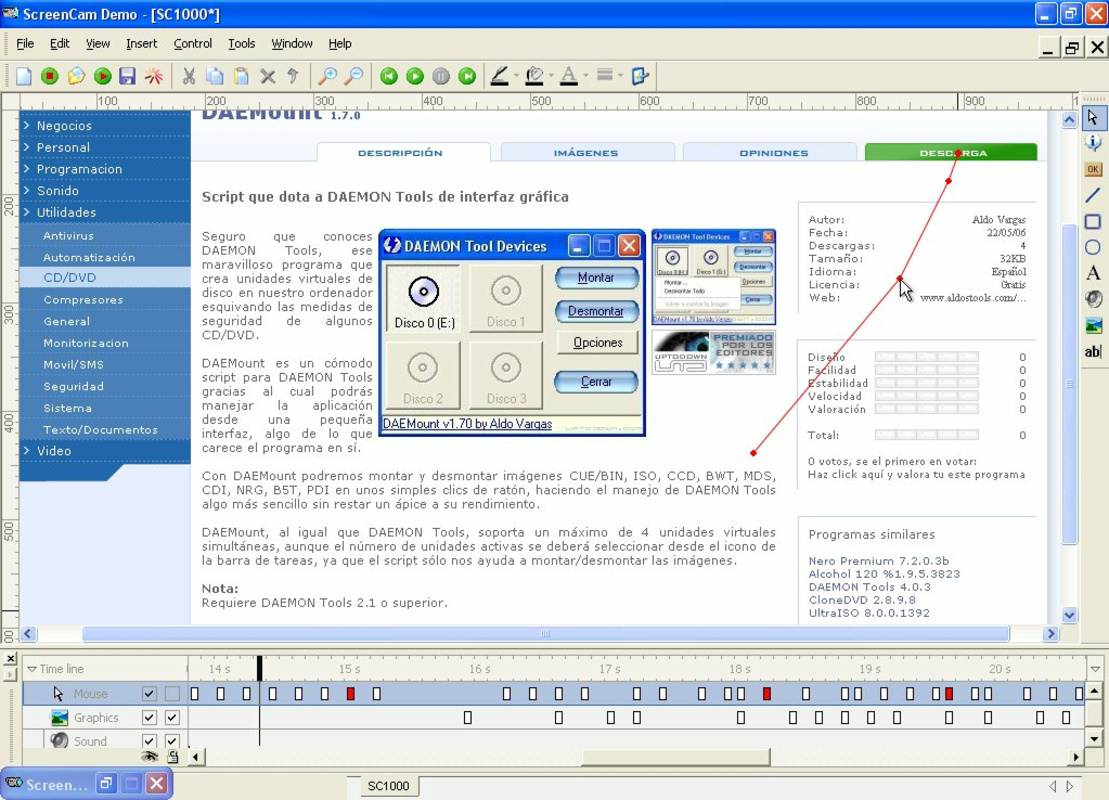Open the Insert menu

tap(141, 44)
